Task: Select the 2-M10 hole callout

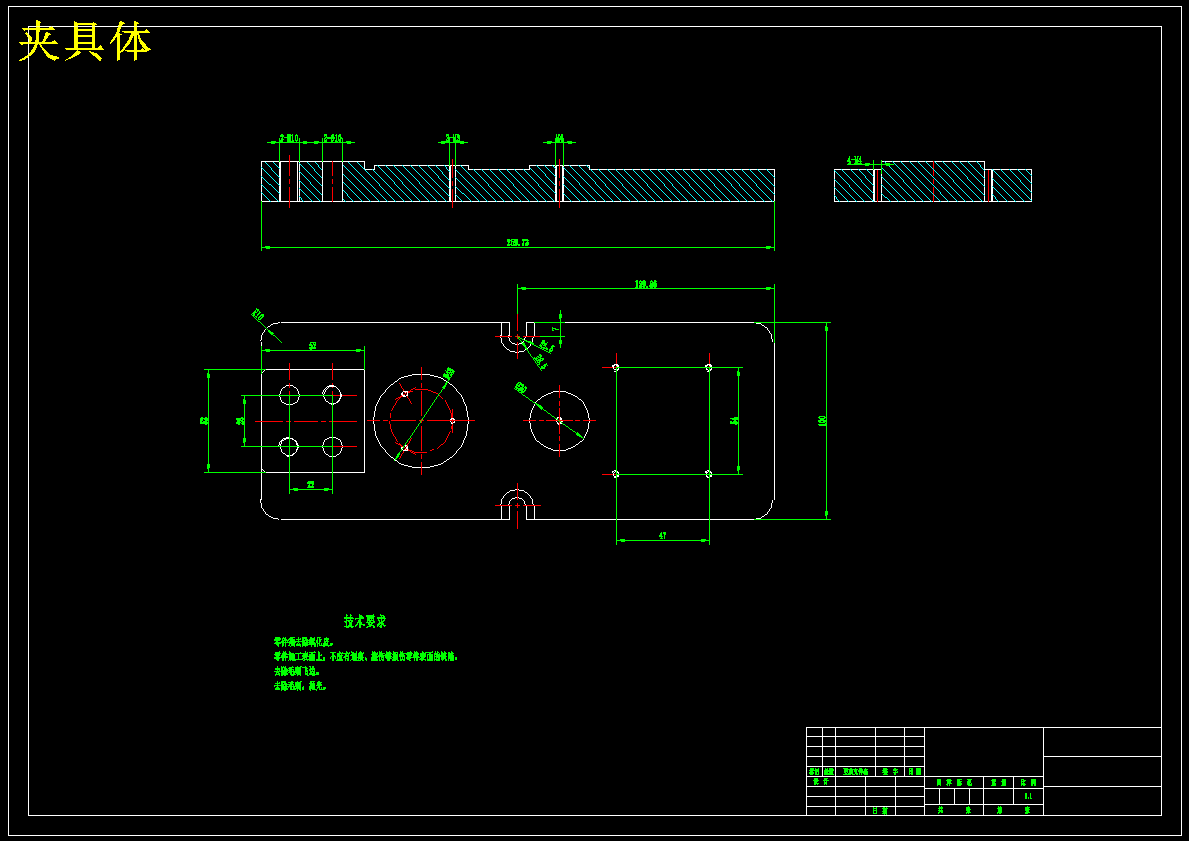Action: (289, 138)
